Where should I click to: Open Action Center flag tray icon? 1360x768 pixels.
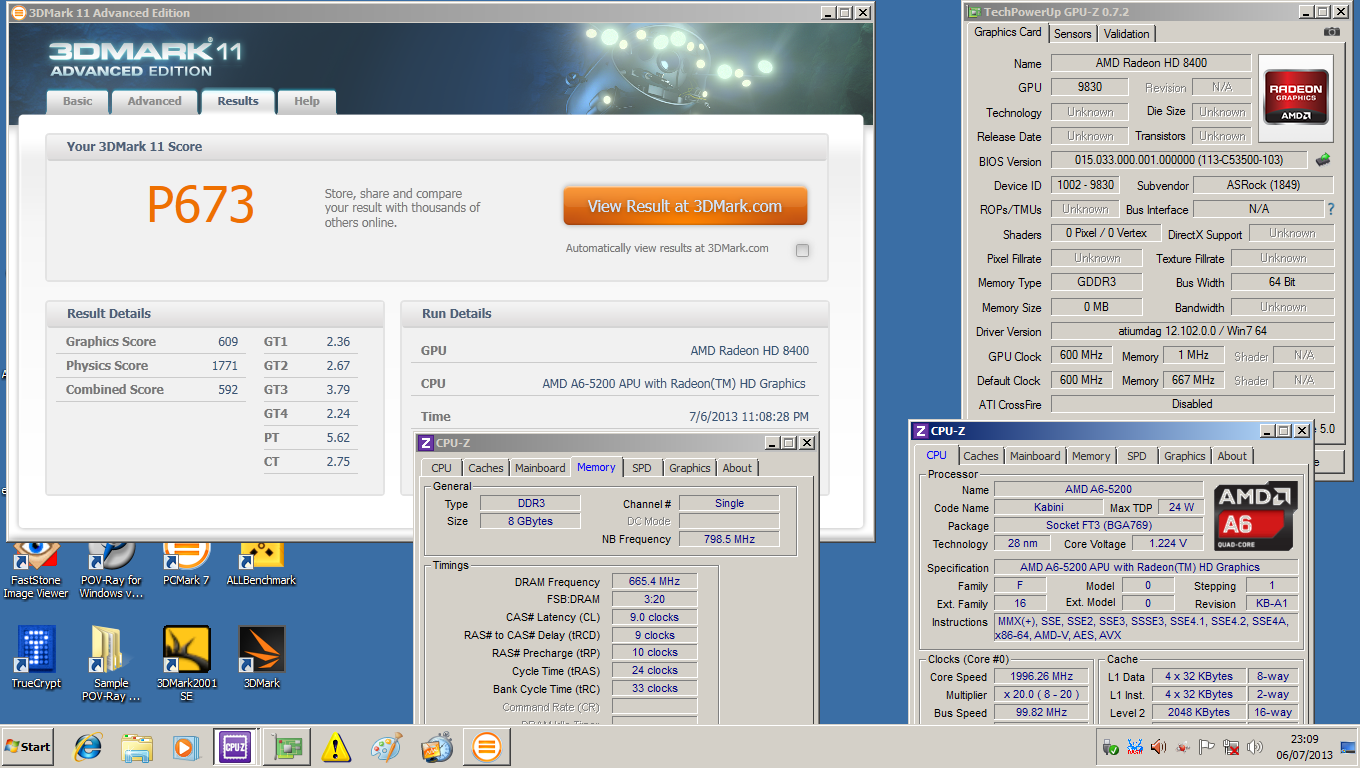pos(1207,747)
